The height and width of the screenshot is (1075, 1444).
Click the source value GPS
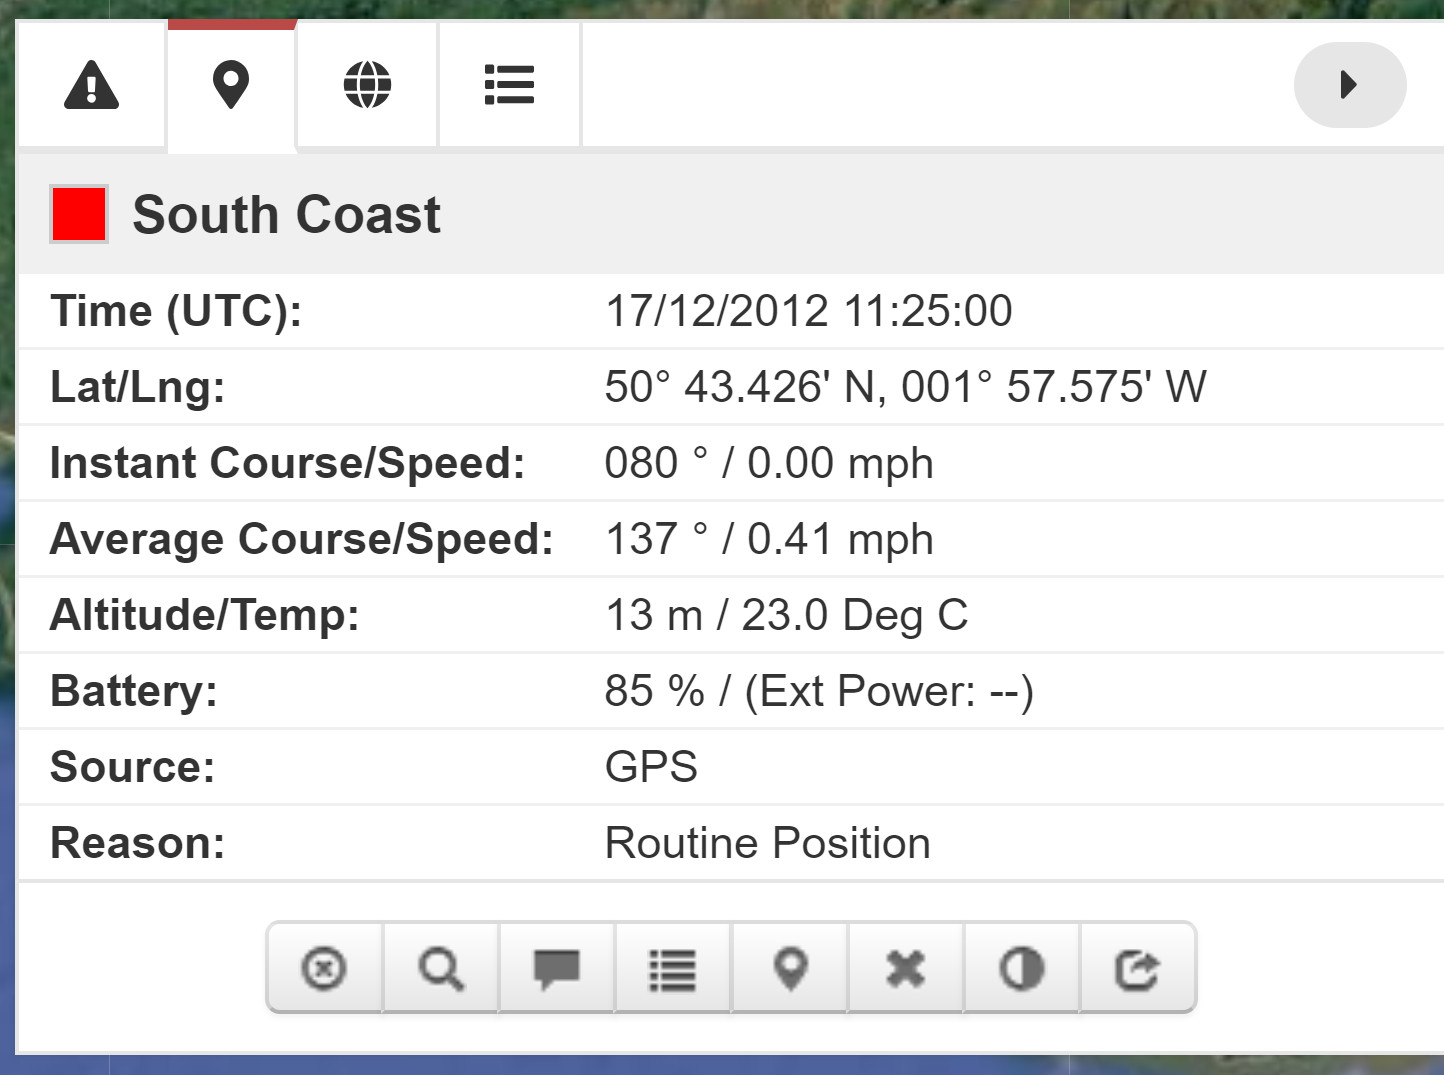(651, 767)
